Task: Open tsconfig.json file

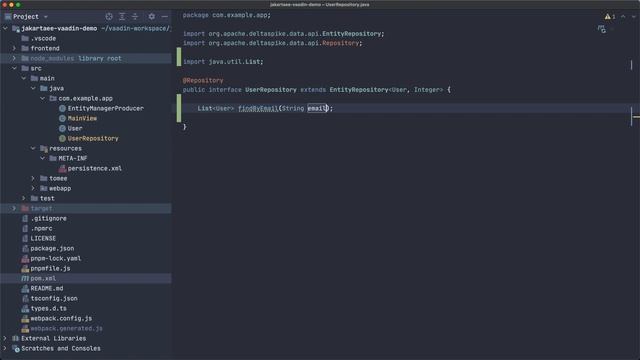Action: click(54, 298)
